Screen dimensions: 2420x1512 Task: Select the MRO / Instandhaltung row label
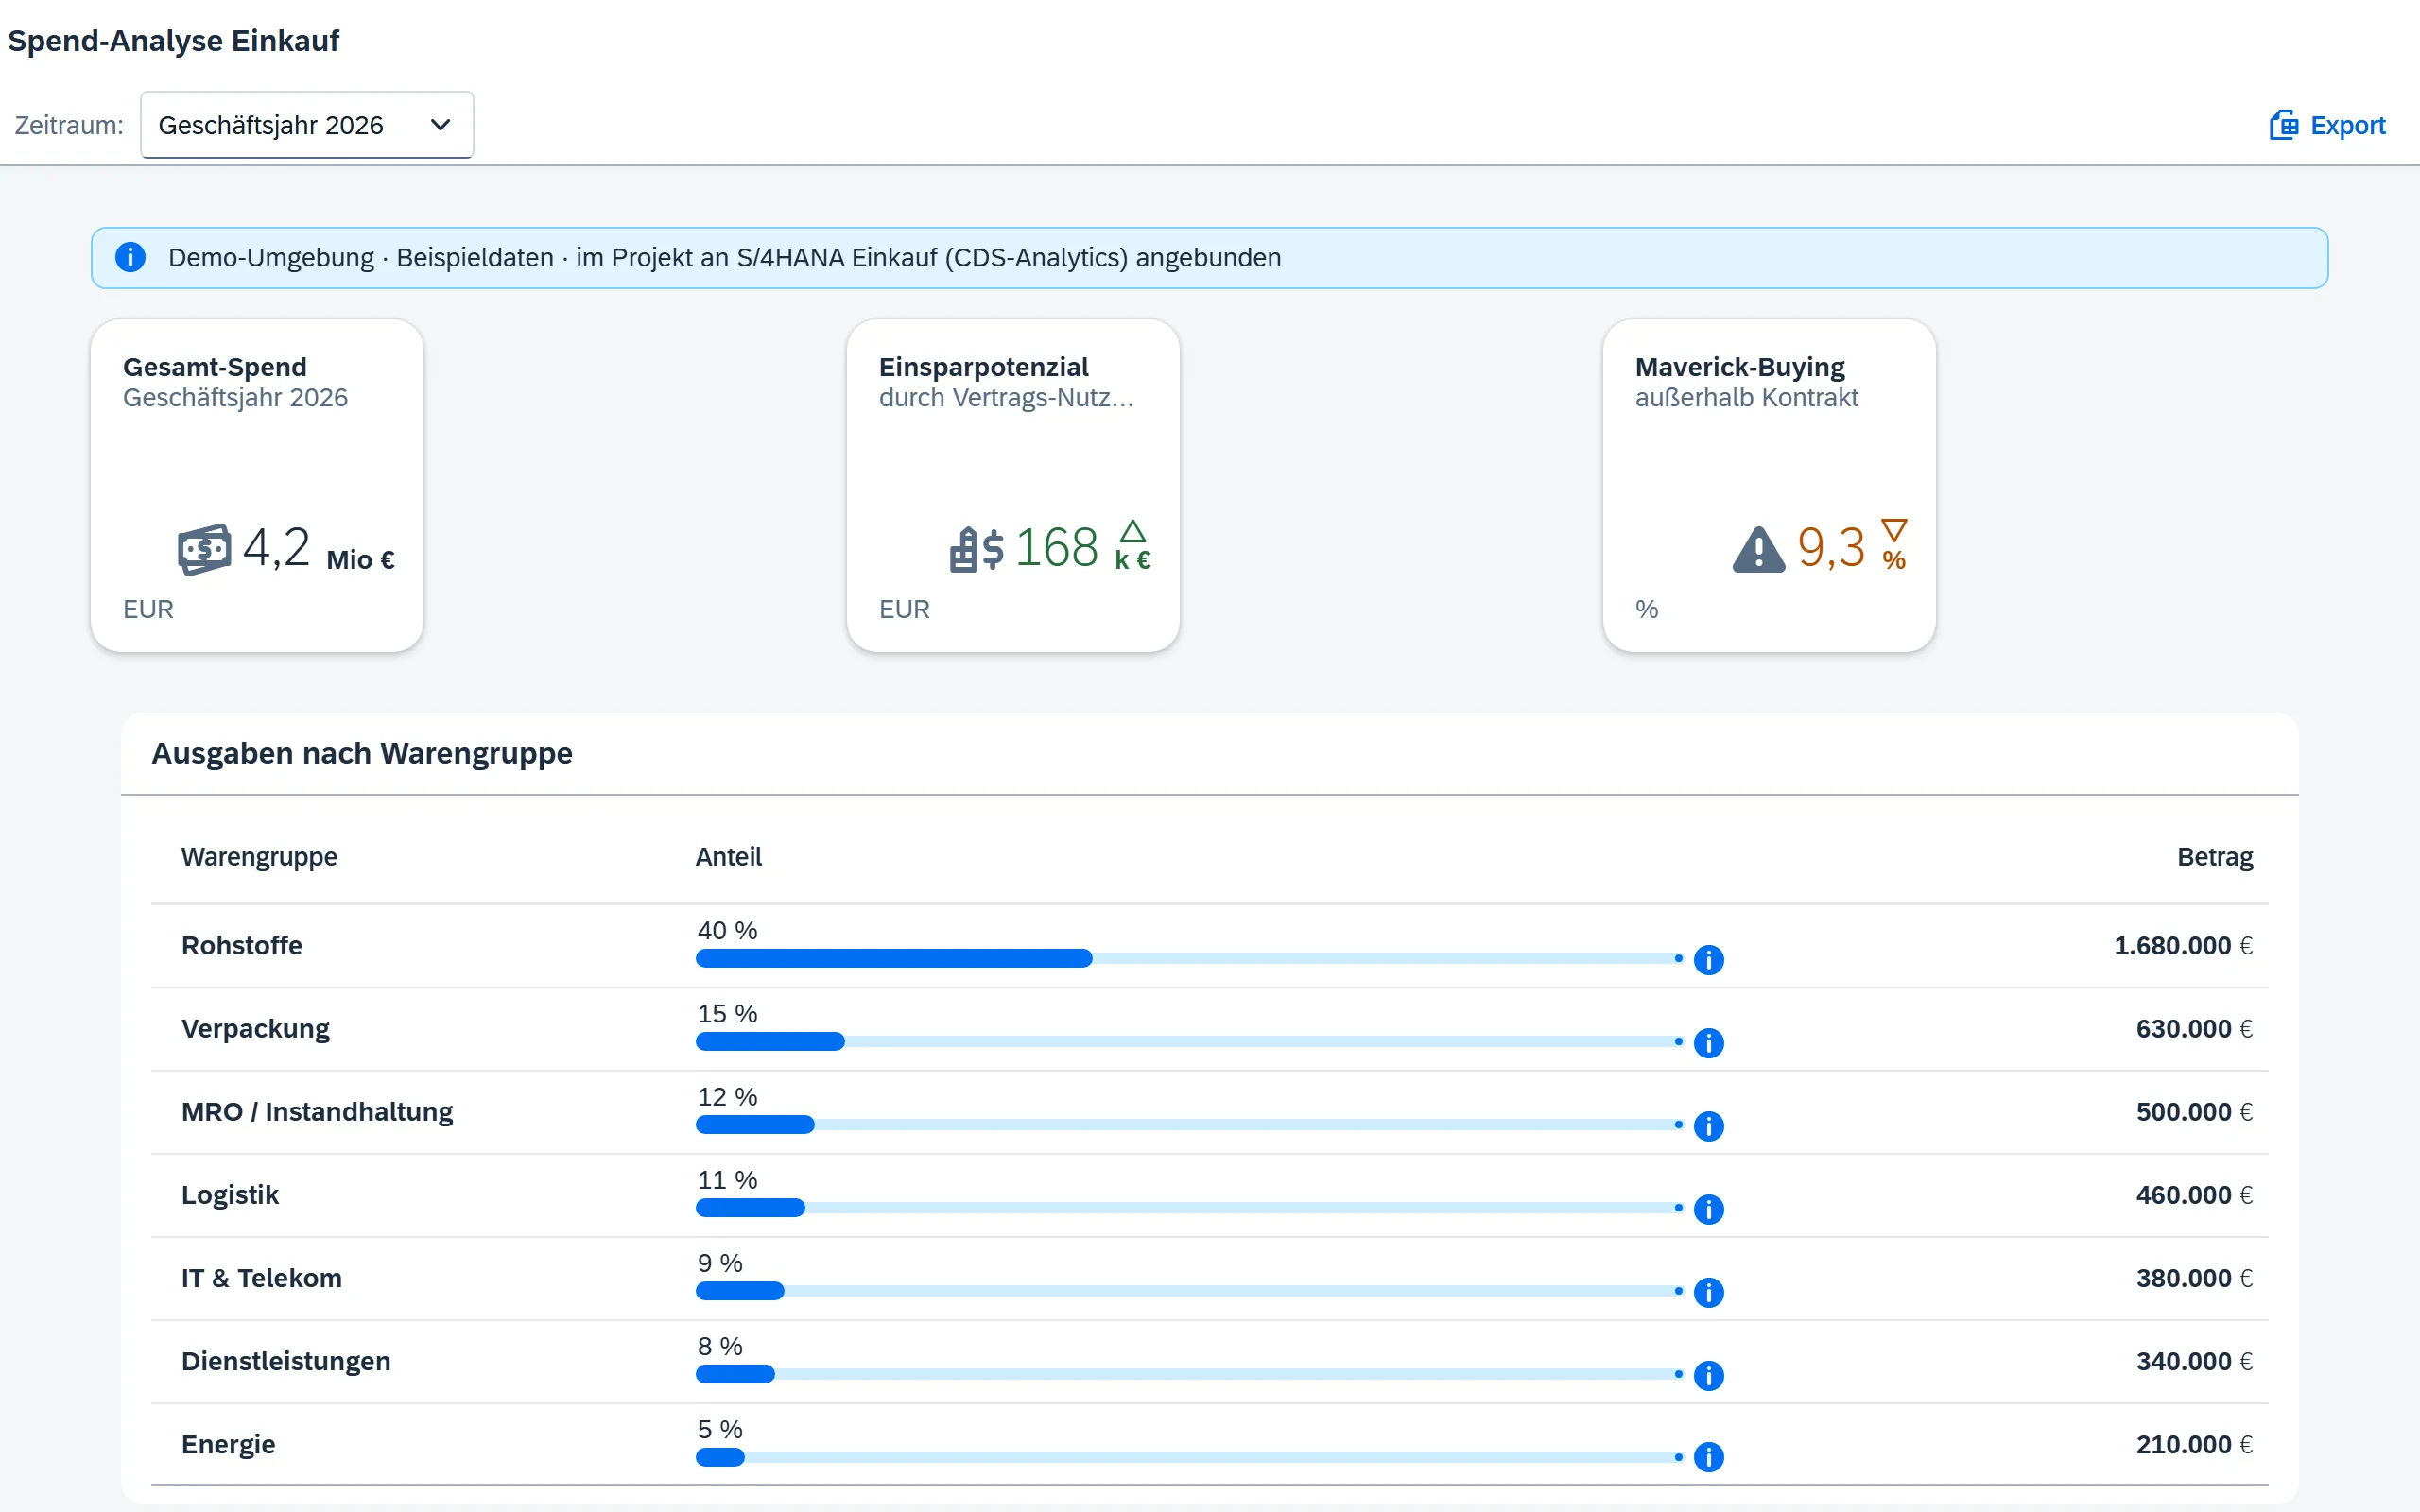coord(317,1112)
